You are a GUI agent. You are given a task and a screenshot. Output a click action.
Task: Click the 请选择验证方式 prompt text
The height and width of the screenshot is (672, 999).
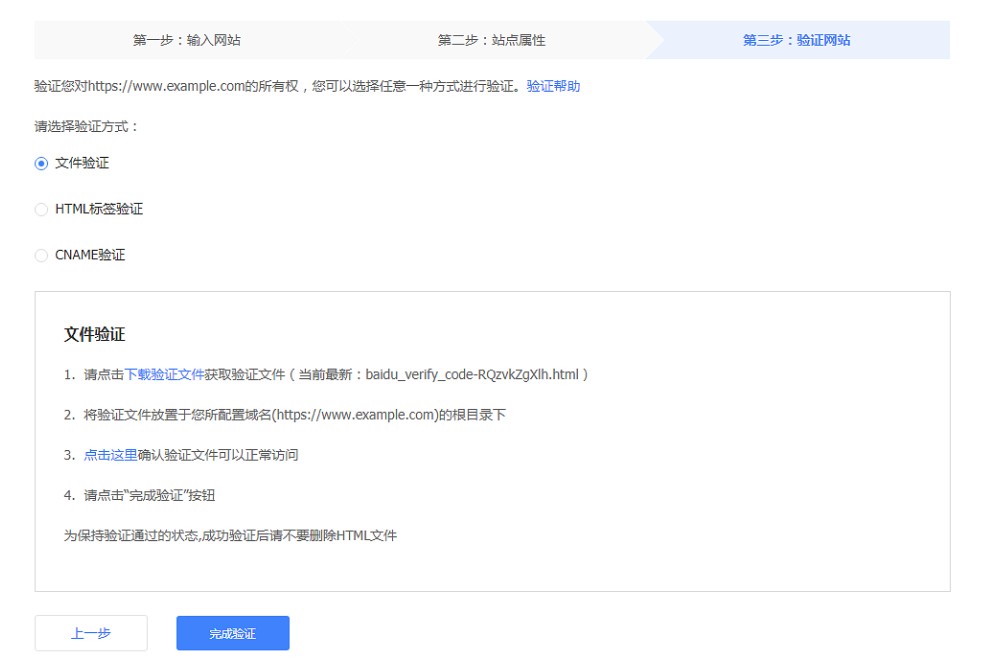86,127
